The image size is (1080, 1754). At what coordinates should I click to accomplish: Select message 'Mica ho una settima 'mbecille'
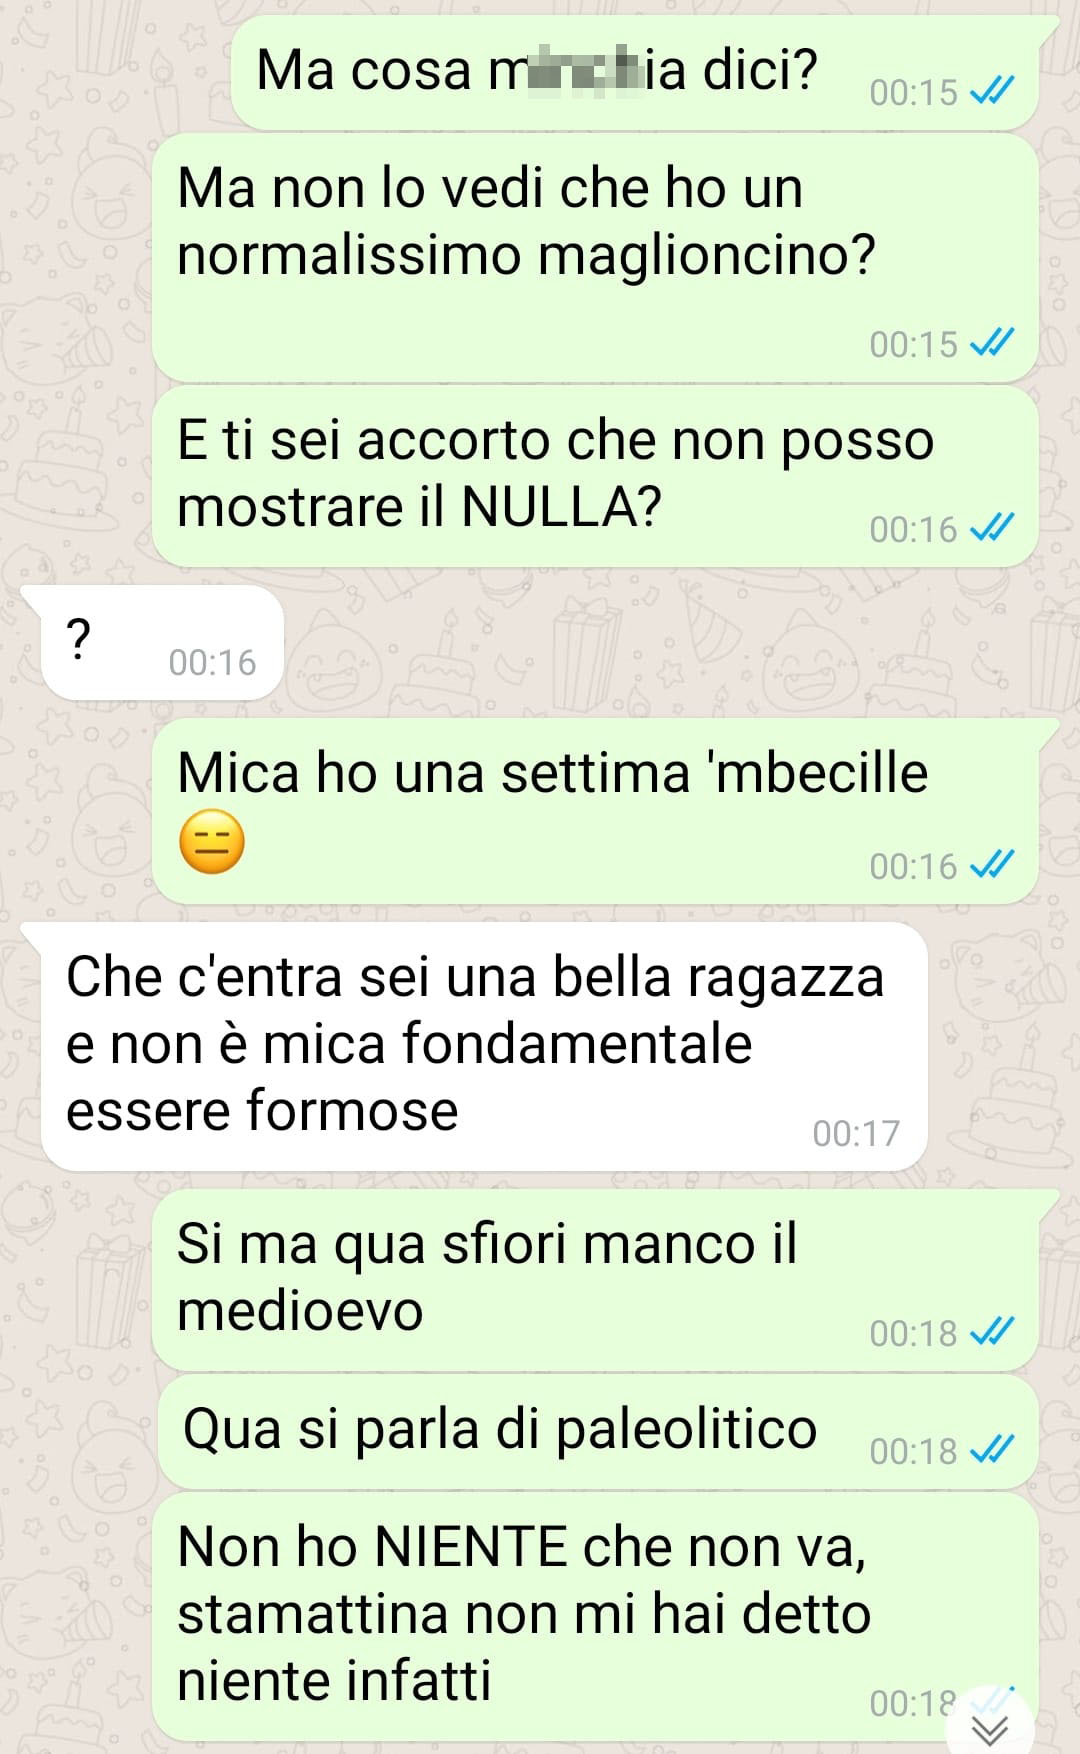coord(595,811)
